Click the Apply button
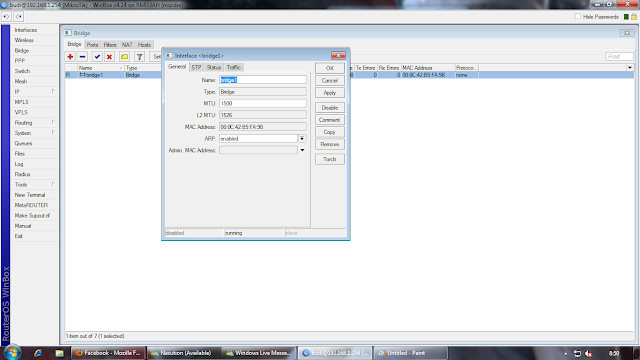The image size is (640, 360). pos(330,93)
